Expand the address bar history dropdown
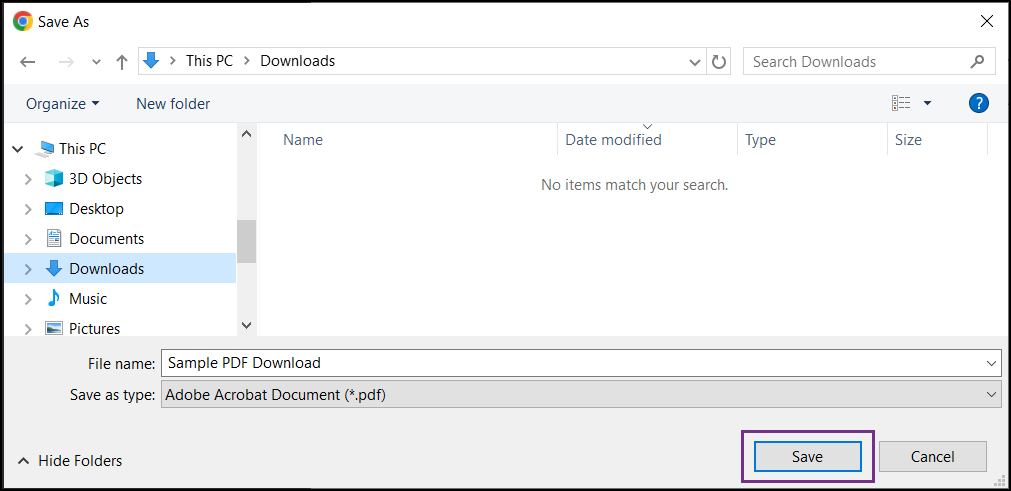Viewport: 1011px width, 491px height. 695,63
